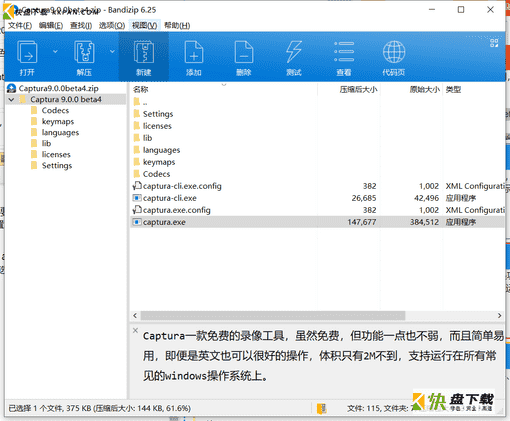Click the Test (测试) lightning icon
This screenshot has width=510, height=421.
[x=294, y=52]
